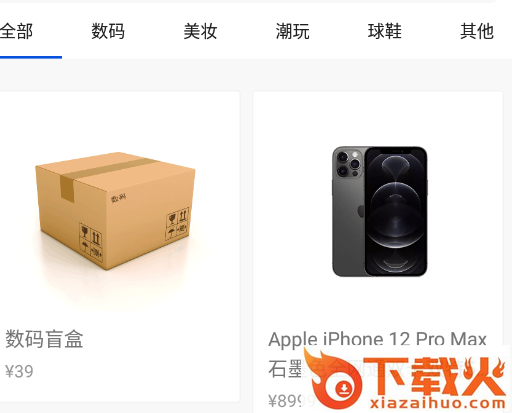Click the brown tape strip on the box
The image size is (512, 413).
(x=100, y=175)
